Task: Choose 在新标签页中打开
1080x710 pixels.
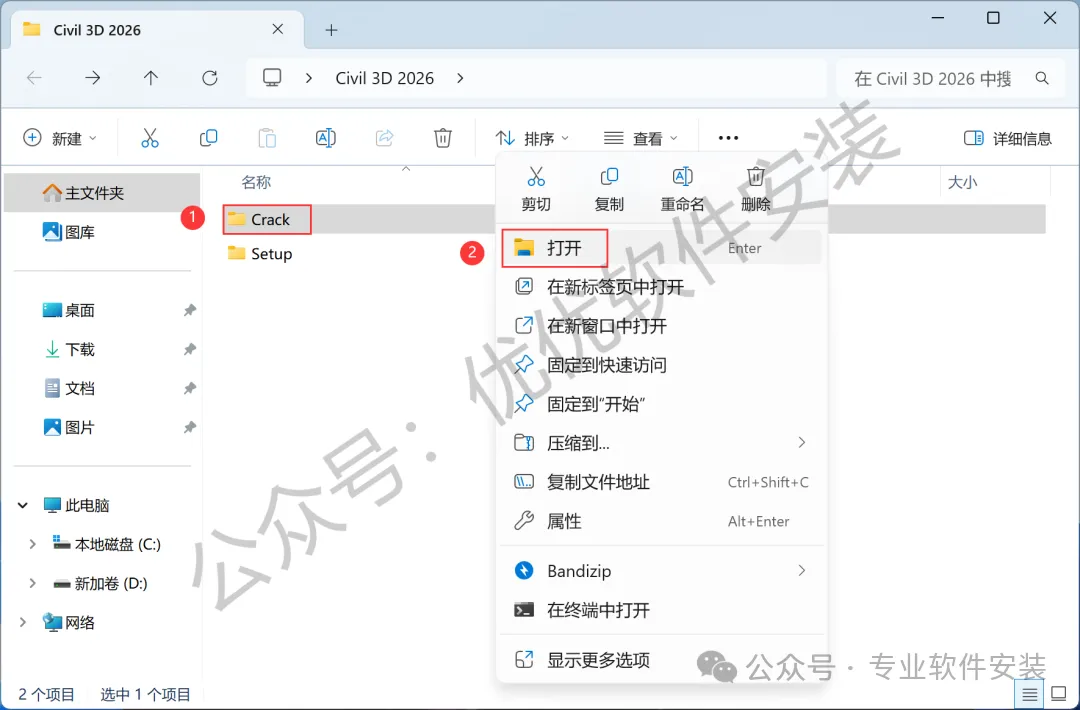Action: (x=661, y=286)
